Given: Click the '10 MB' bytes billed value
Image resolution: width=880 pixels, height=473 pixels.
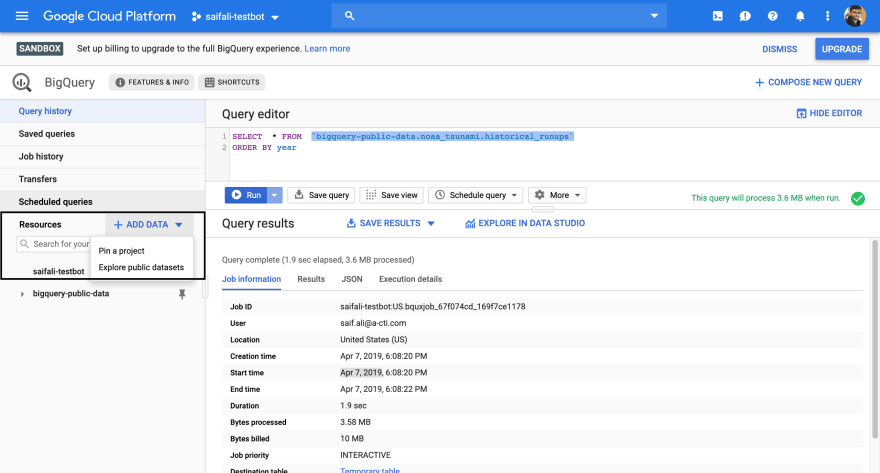Looking at the screenshot, I should [352, 439].
